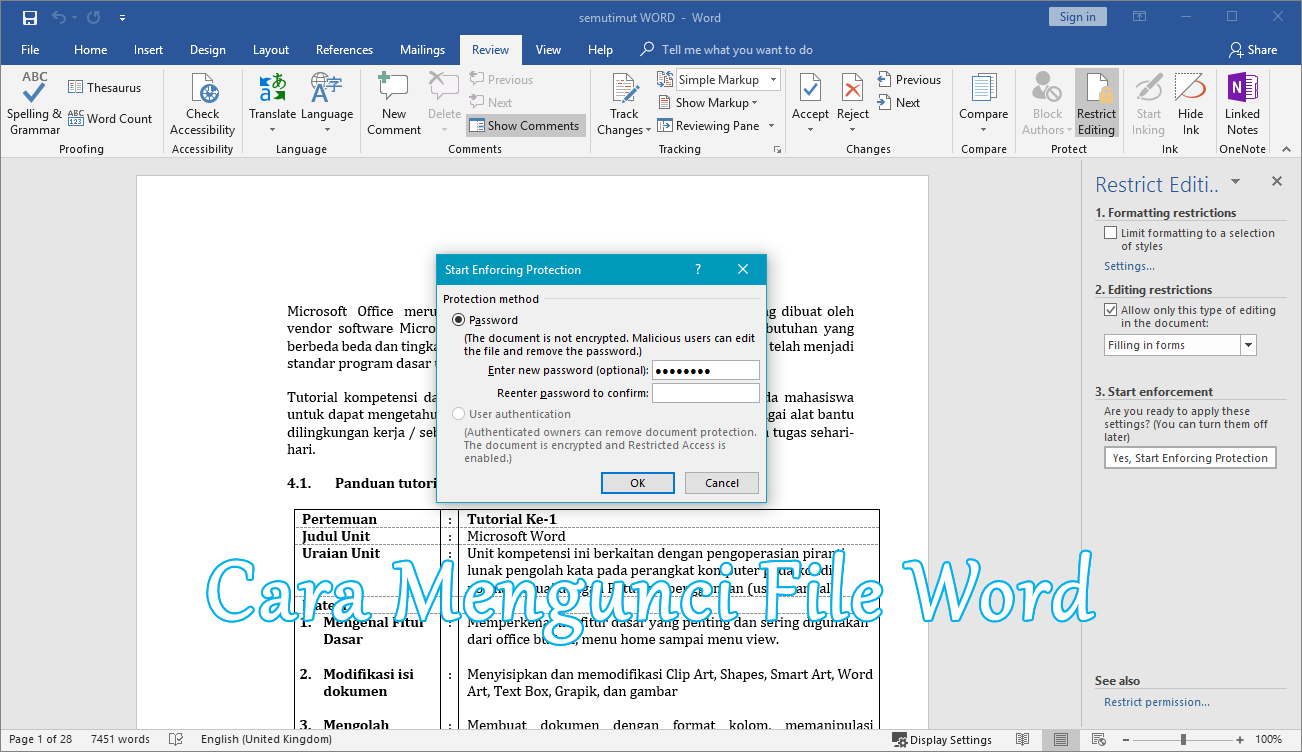Click the Accept change icon
Screen dimensions: 1302x752
point(811,88)
